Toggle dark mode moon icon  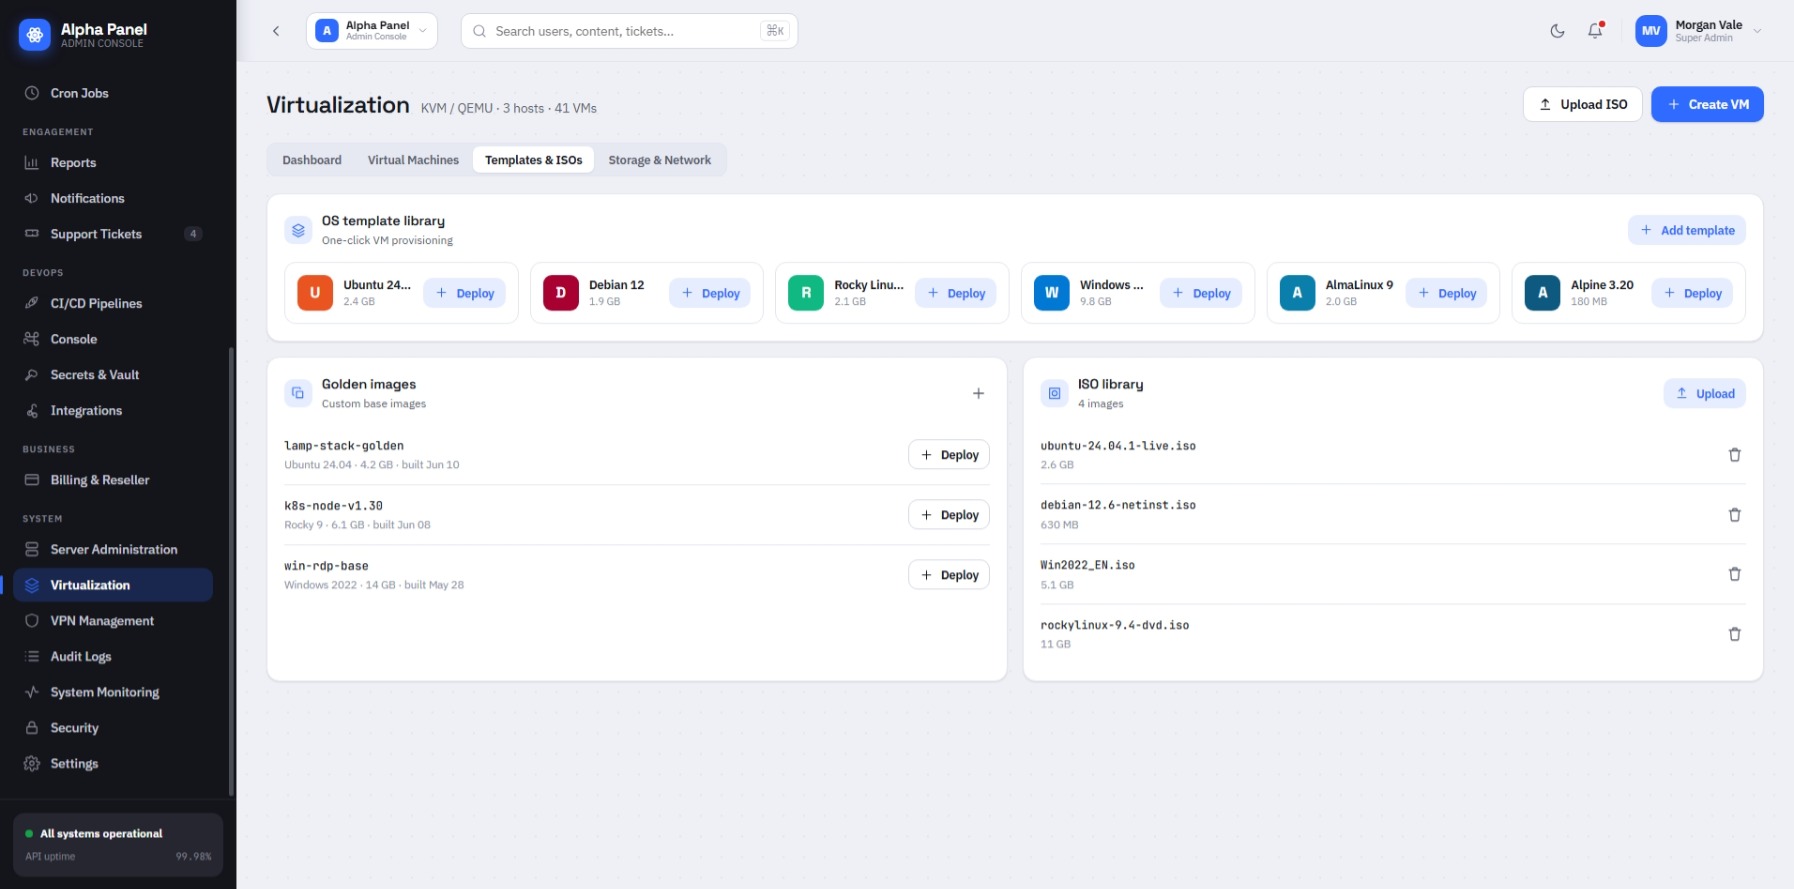point(1557,31)
